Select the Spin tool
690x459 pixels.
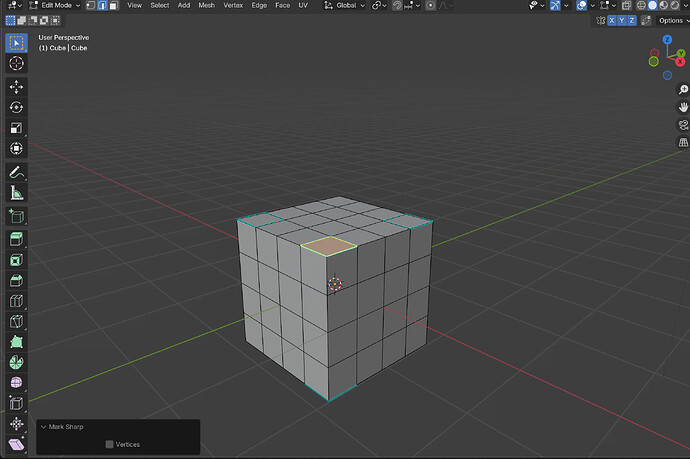pyautogui.click(x=16, y=362)
